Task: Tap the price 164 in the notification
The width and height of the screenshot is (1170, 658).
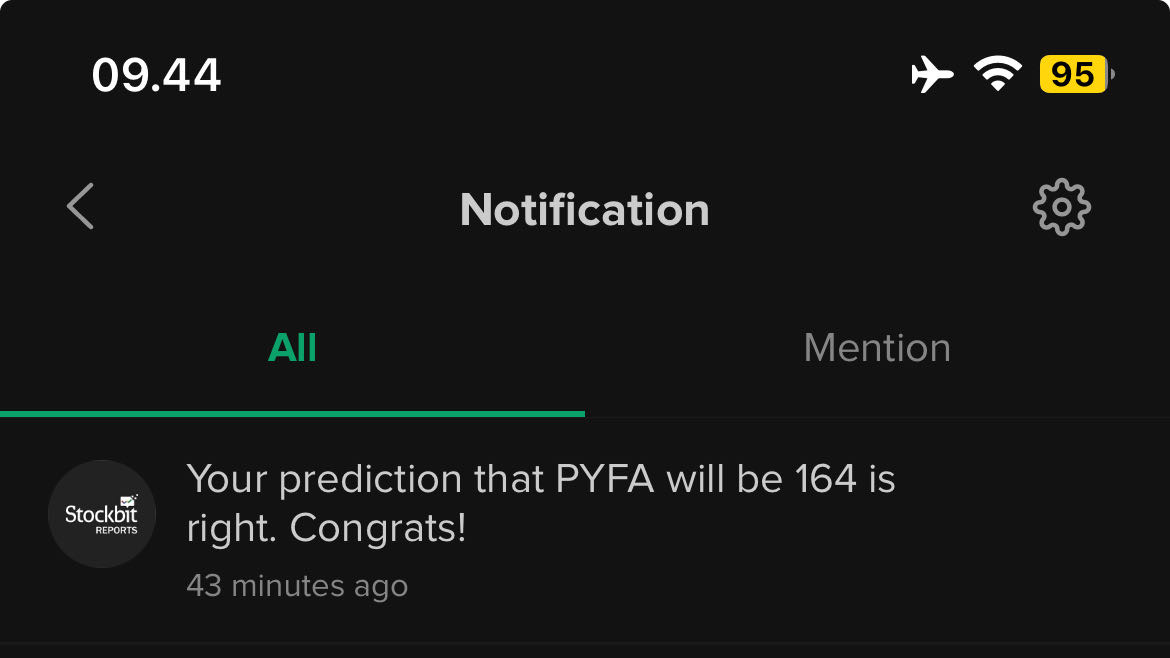Action: 826,480
